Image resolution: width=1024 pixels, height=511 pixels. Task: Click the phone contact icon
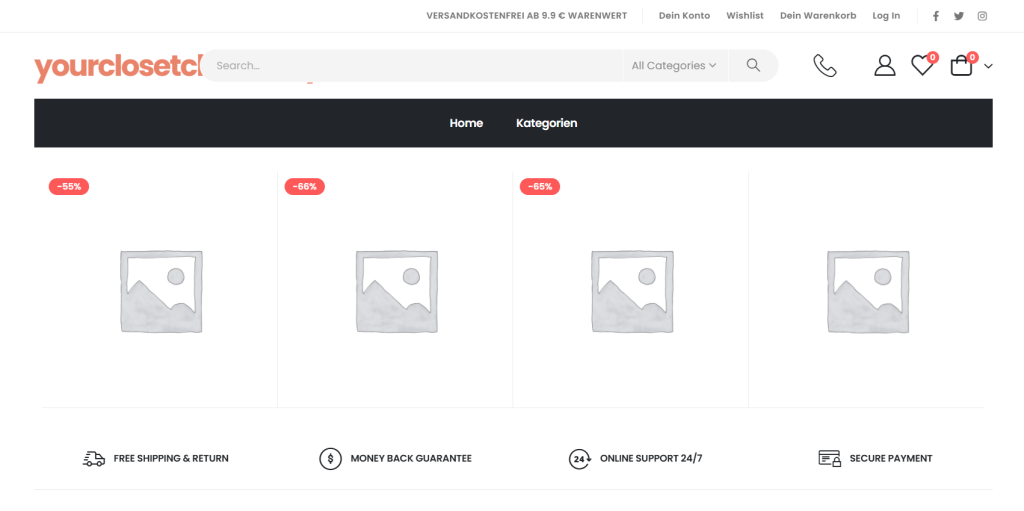point(824,66)
